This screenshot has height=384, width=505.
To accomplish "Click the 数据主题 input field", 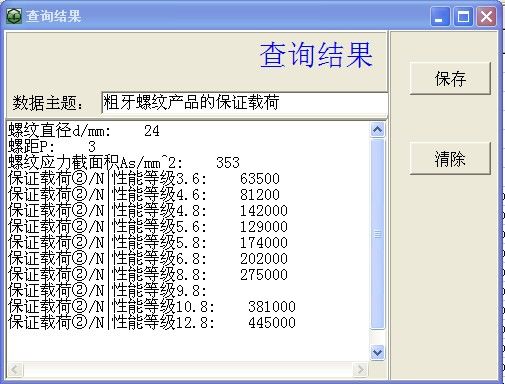I will click(x=244, y=102).
